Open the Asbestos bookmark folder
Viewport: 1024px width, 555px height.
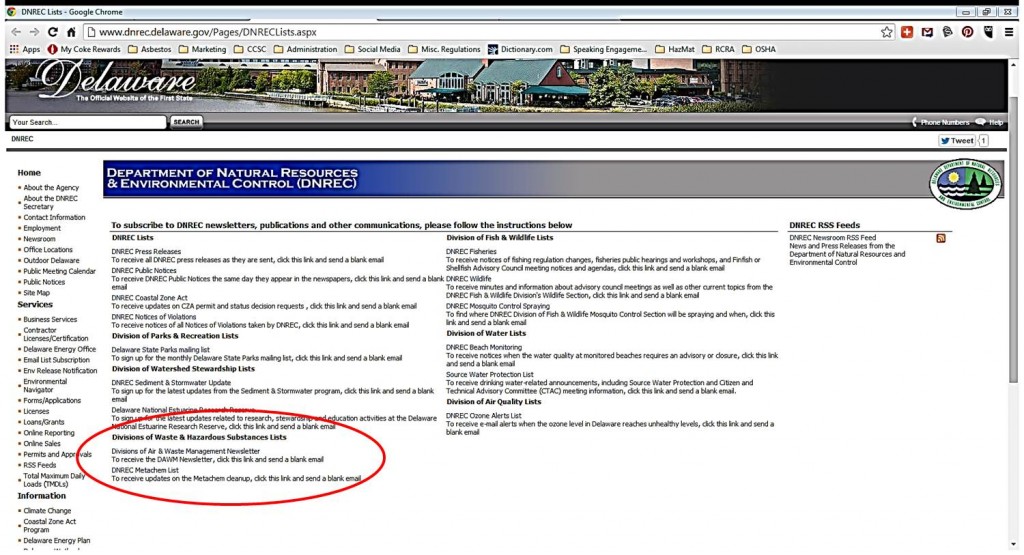click(x=150, y=50)
